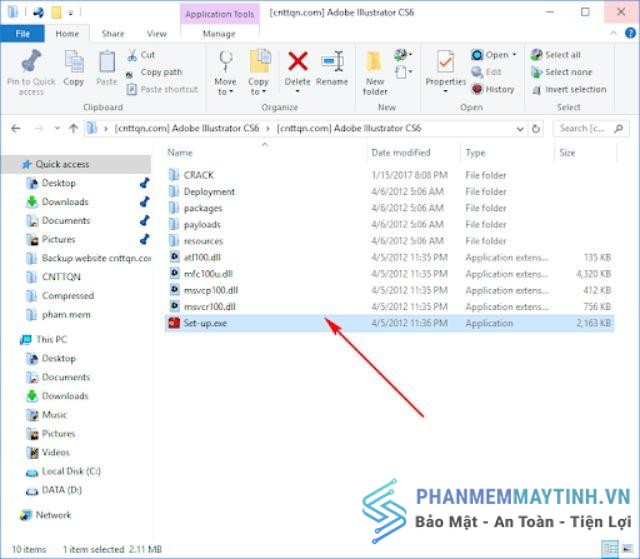640x559 pixels.
Task: Click the Back navigation arrow
Action: click(16, 129)
